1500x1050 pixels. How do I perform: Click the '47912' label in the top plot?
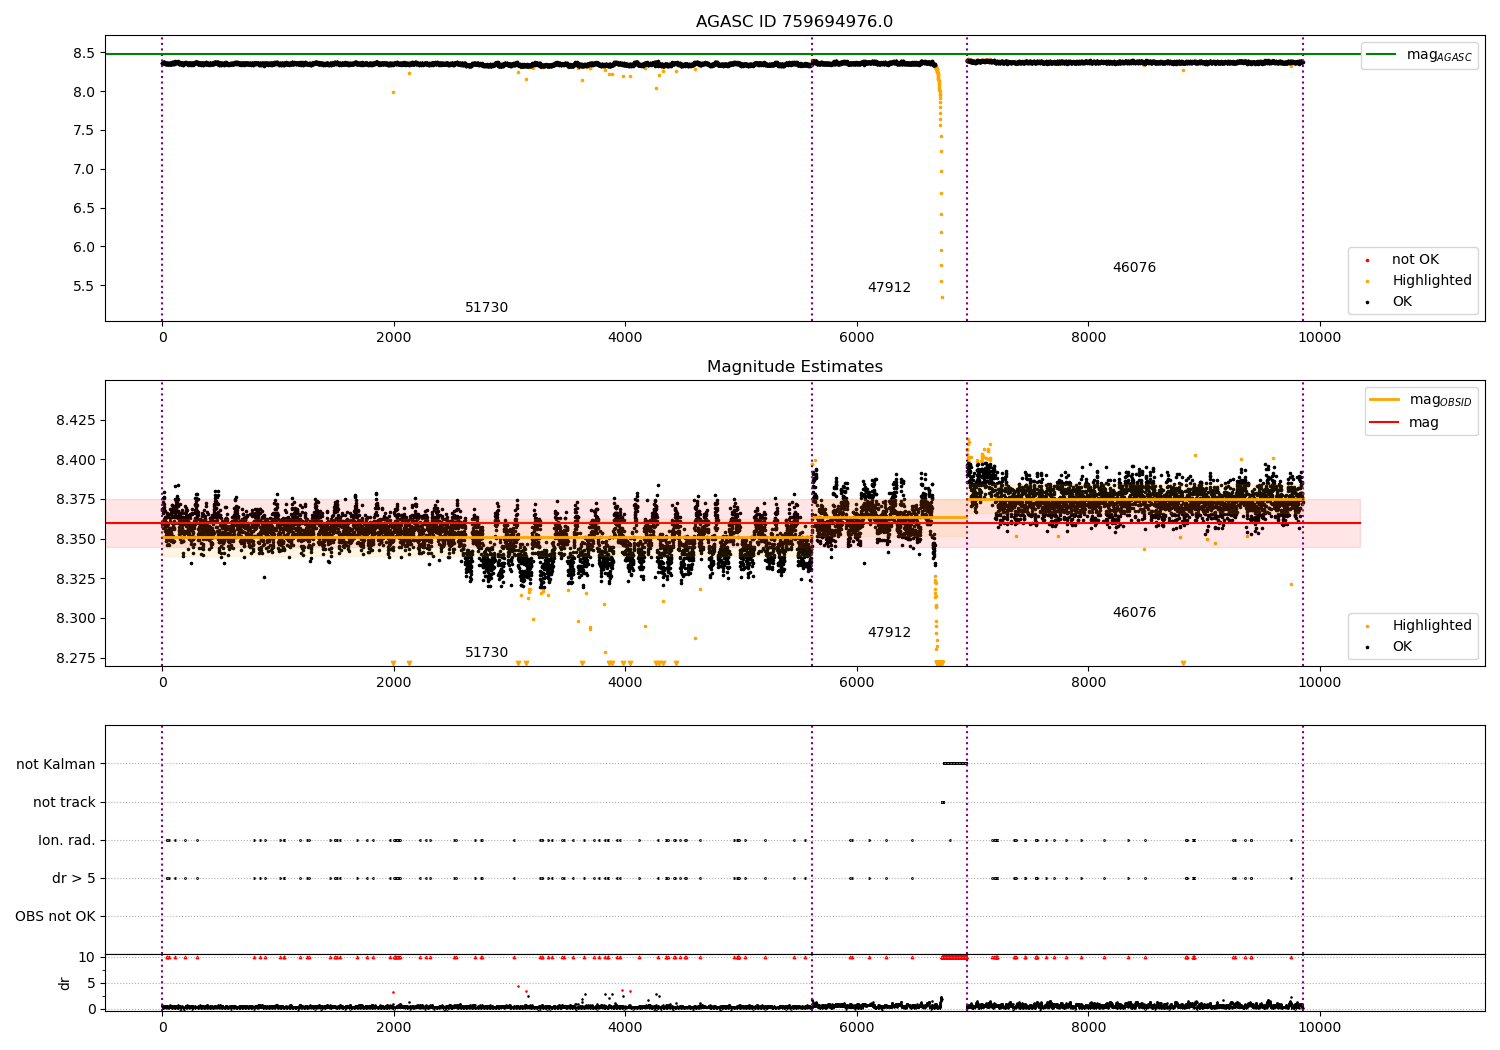pos(889,288)
